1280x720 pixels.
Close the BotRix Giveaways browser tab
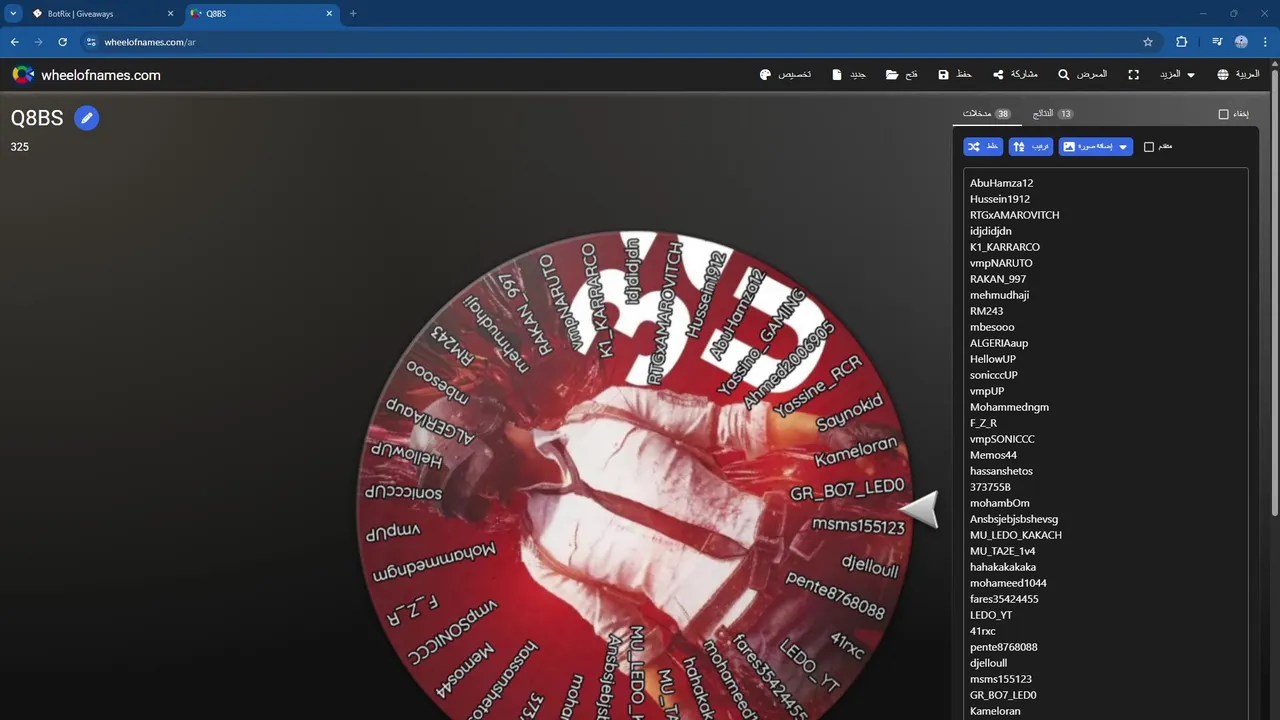point(169,14)
